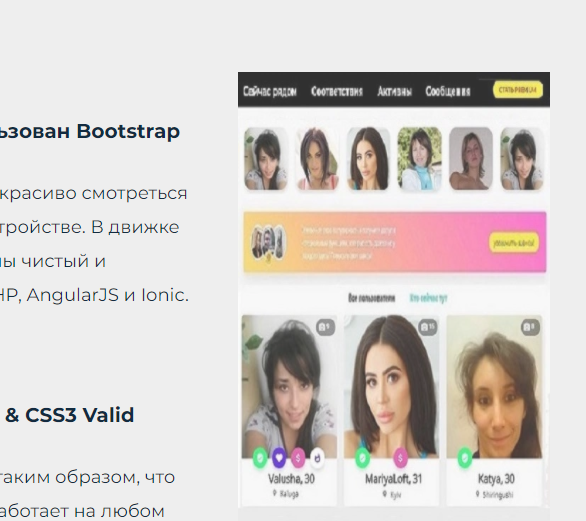Click green verified badge on Valusha's card
Image resolution: width=586 pixels, height=521 pixels.
pos(260,457)
